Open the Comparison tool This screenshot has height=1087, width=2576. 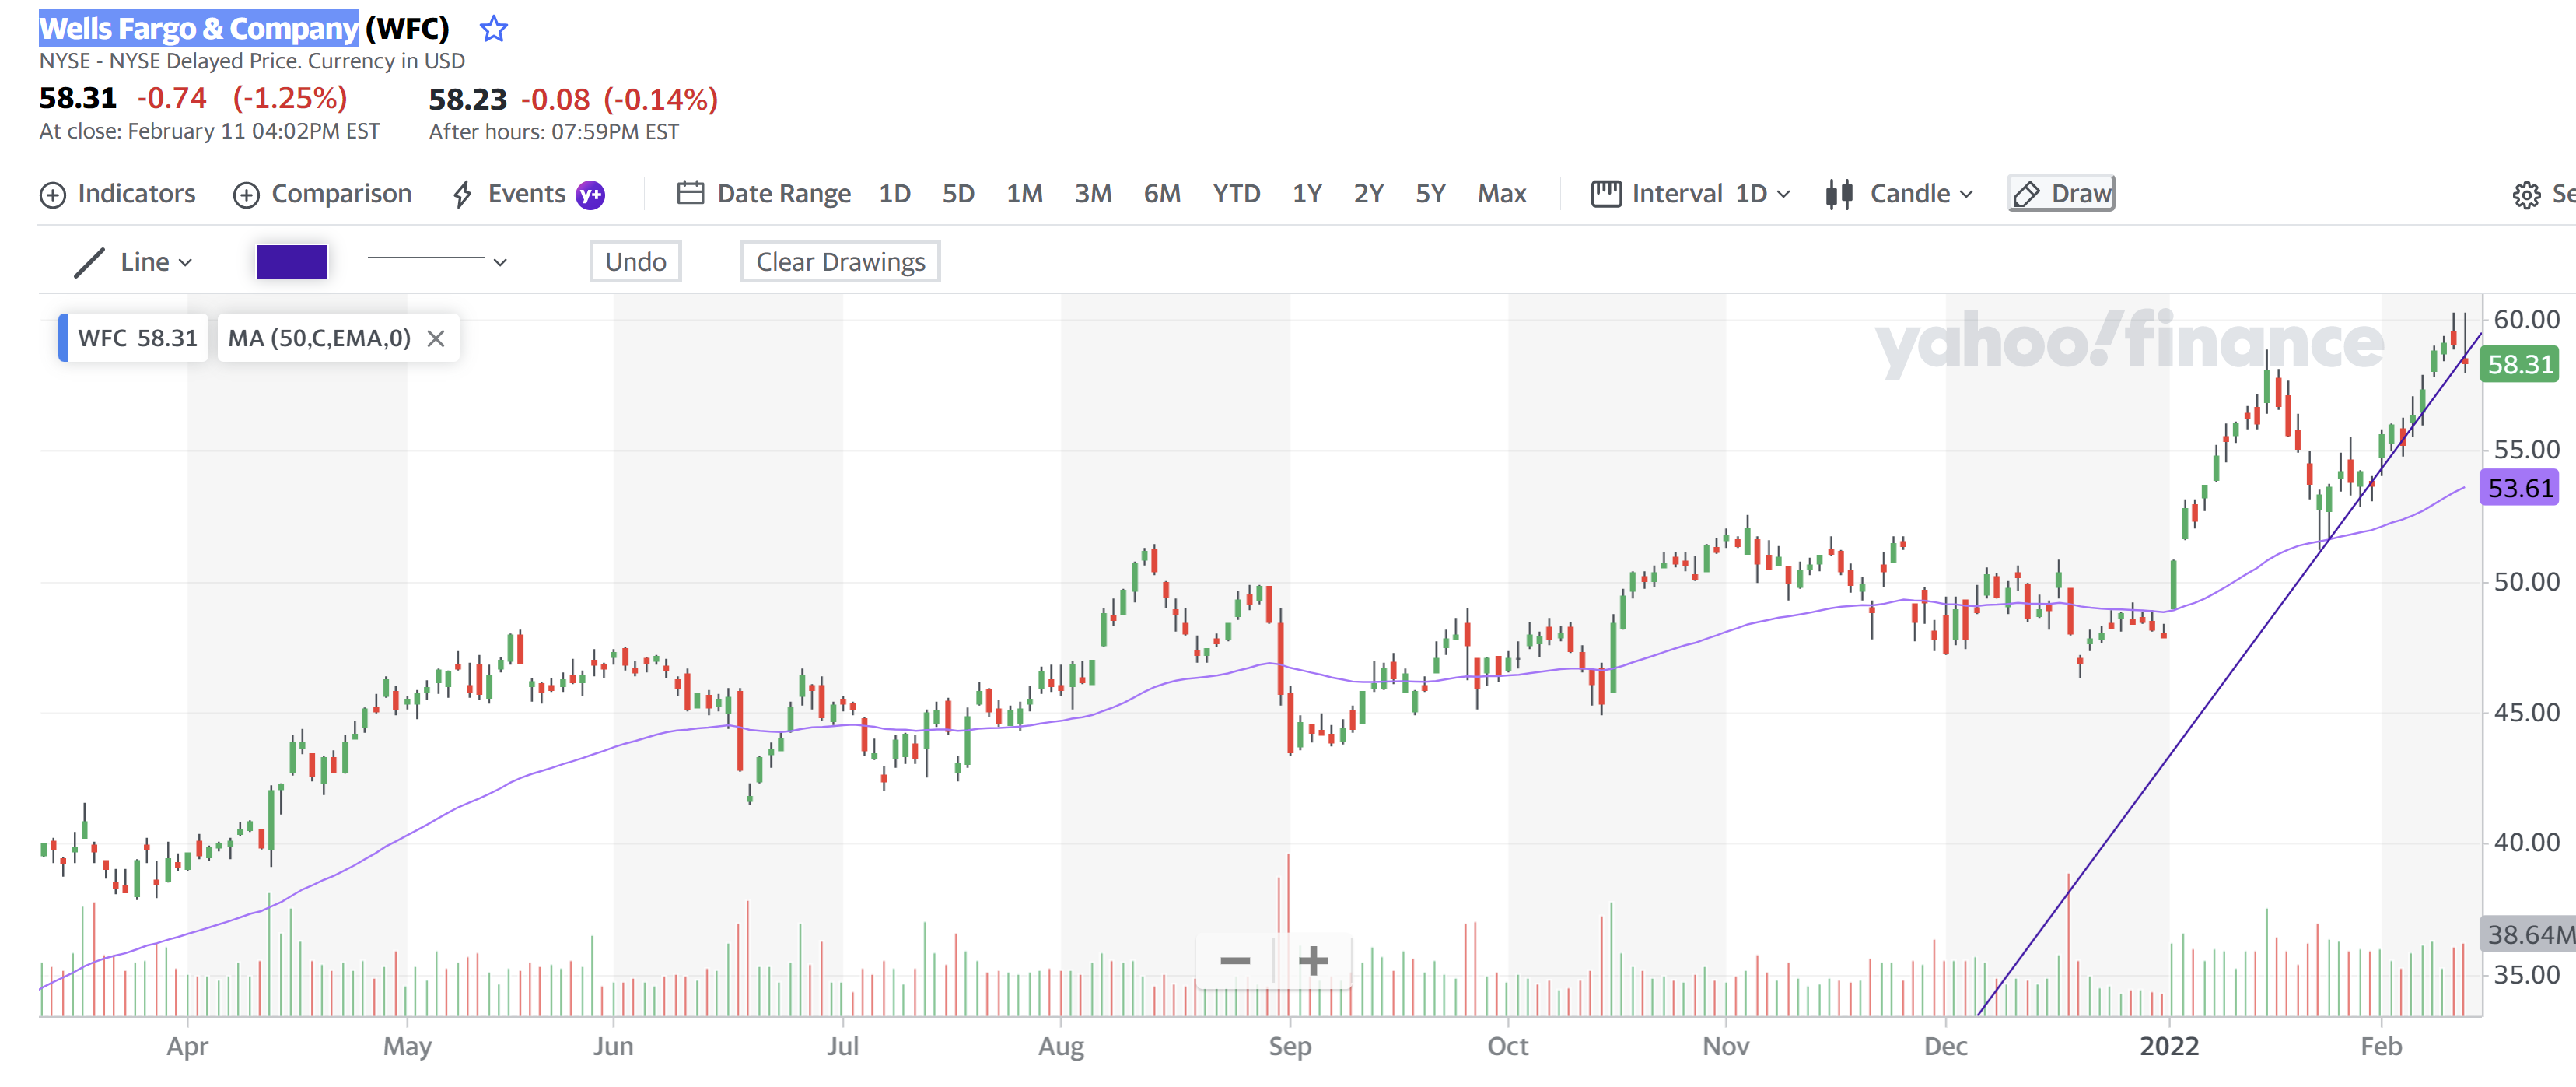322,194
